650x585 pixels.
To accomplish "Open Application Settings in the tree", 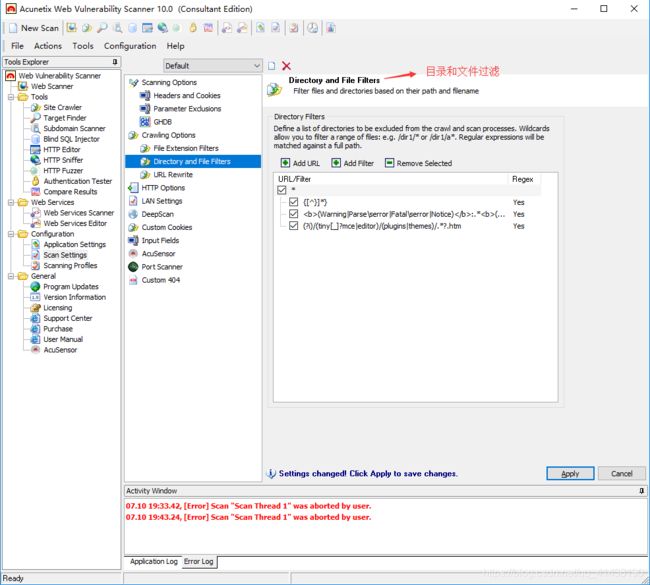I will tap(75, 244).
